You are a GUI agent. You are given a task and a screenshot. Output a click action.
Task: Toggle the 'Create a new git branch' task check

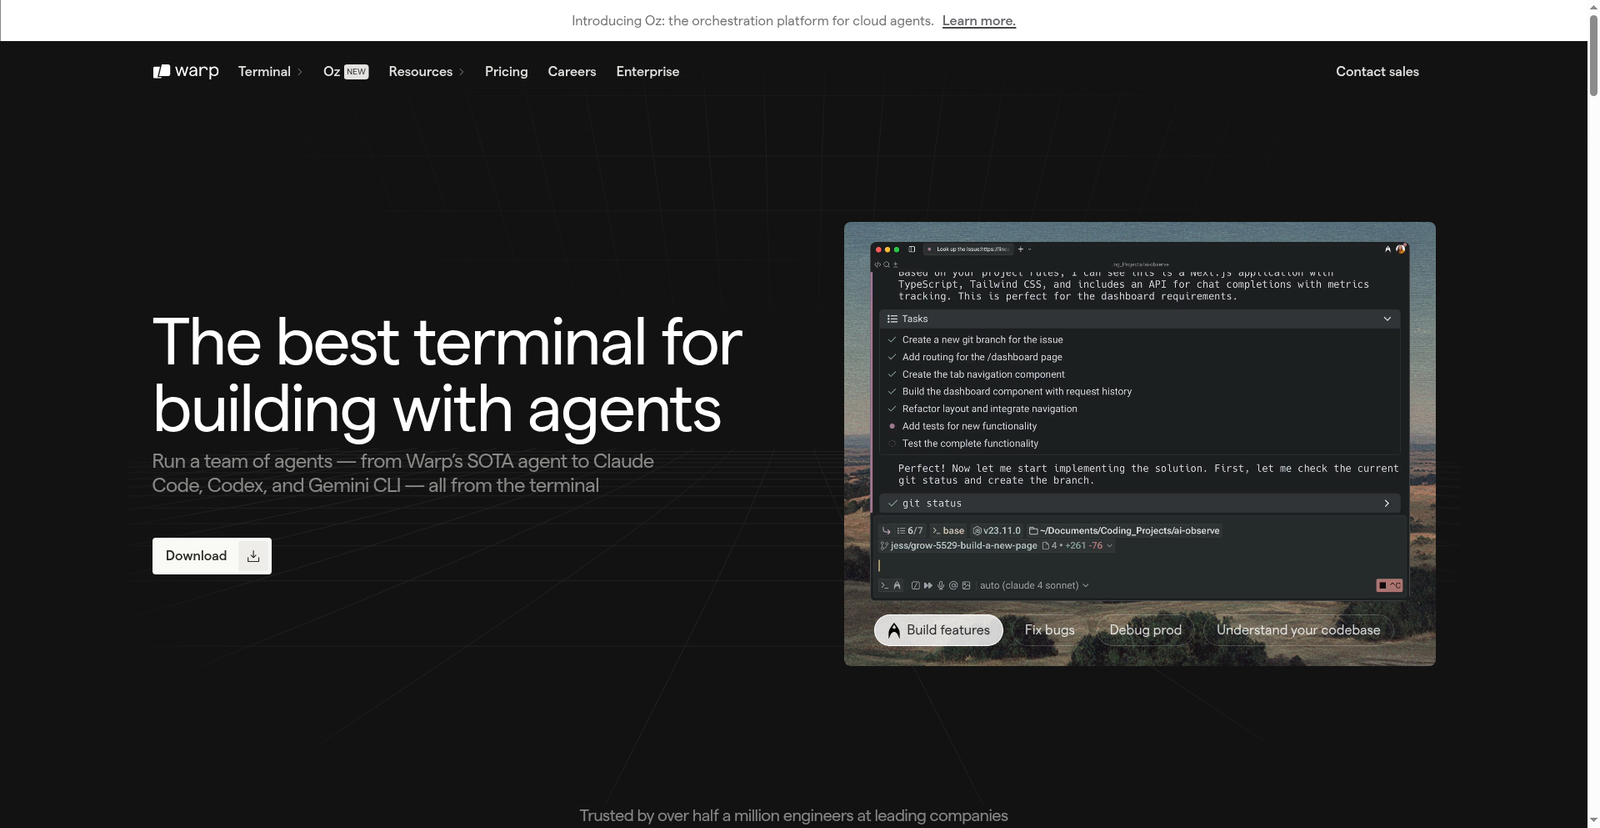[892, 340]
